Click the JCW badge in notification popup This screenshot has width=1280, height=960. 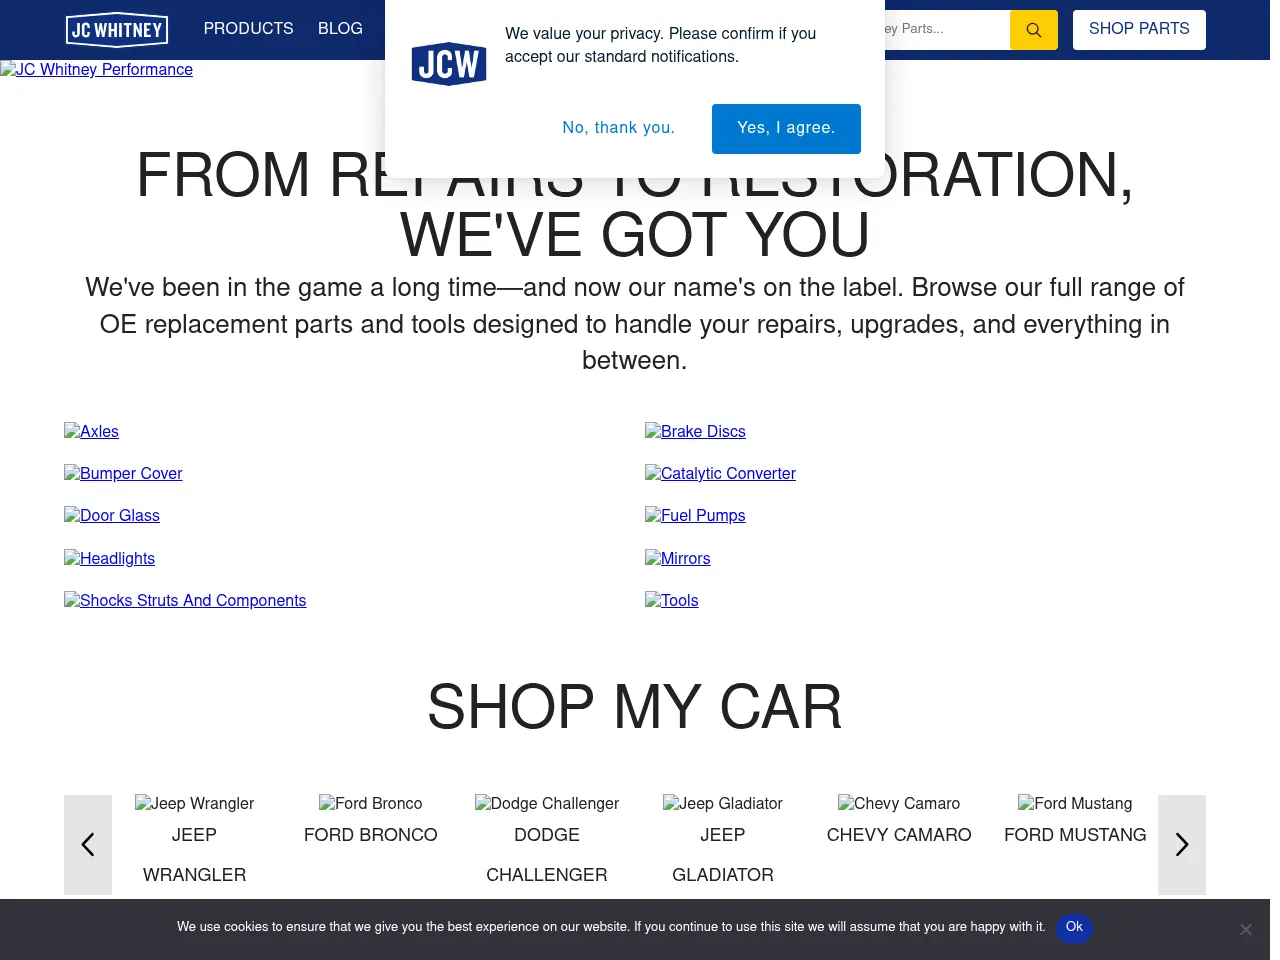[449, 64]
